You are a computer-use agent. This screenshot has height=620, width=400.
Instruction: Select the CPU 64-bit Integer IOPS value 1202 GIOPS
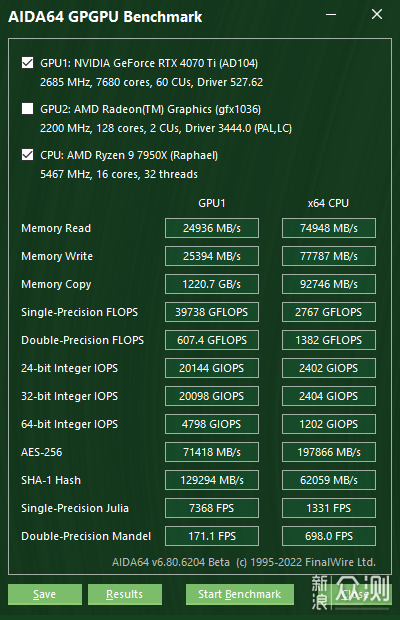(329, 424)
